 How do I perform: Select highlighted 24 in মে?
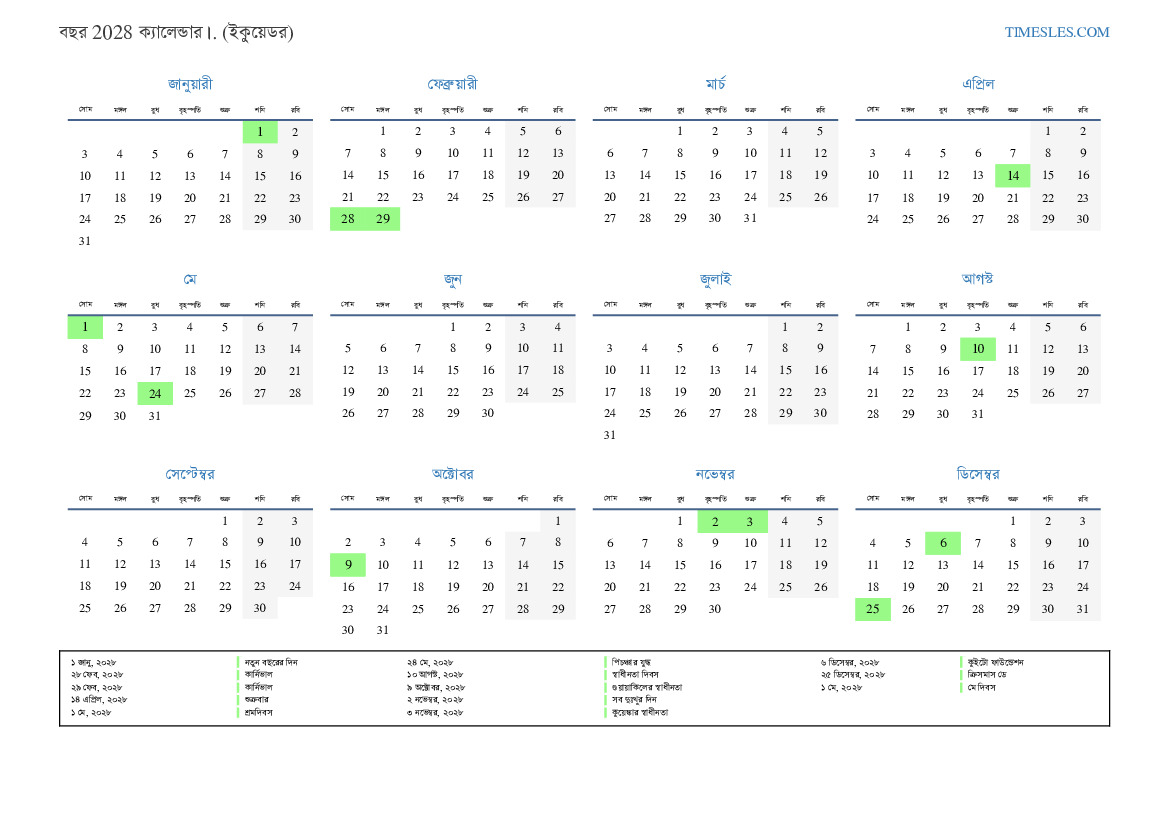[x=155, y=393]
